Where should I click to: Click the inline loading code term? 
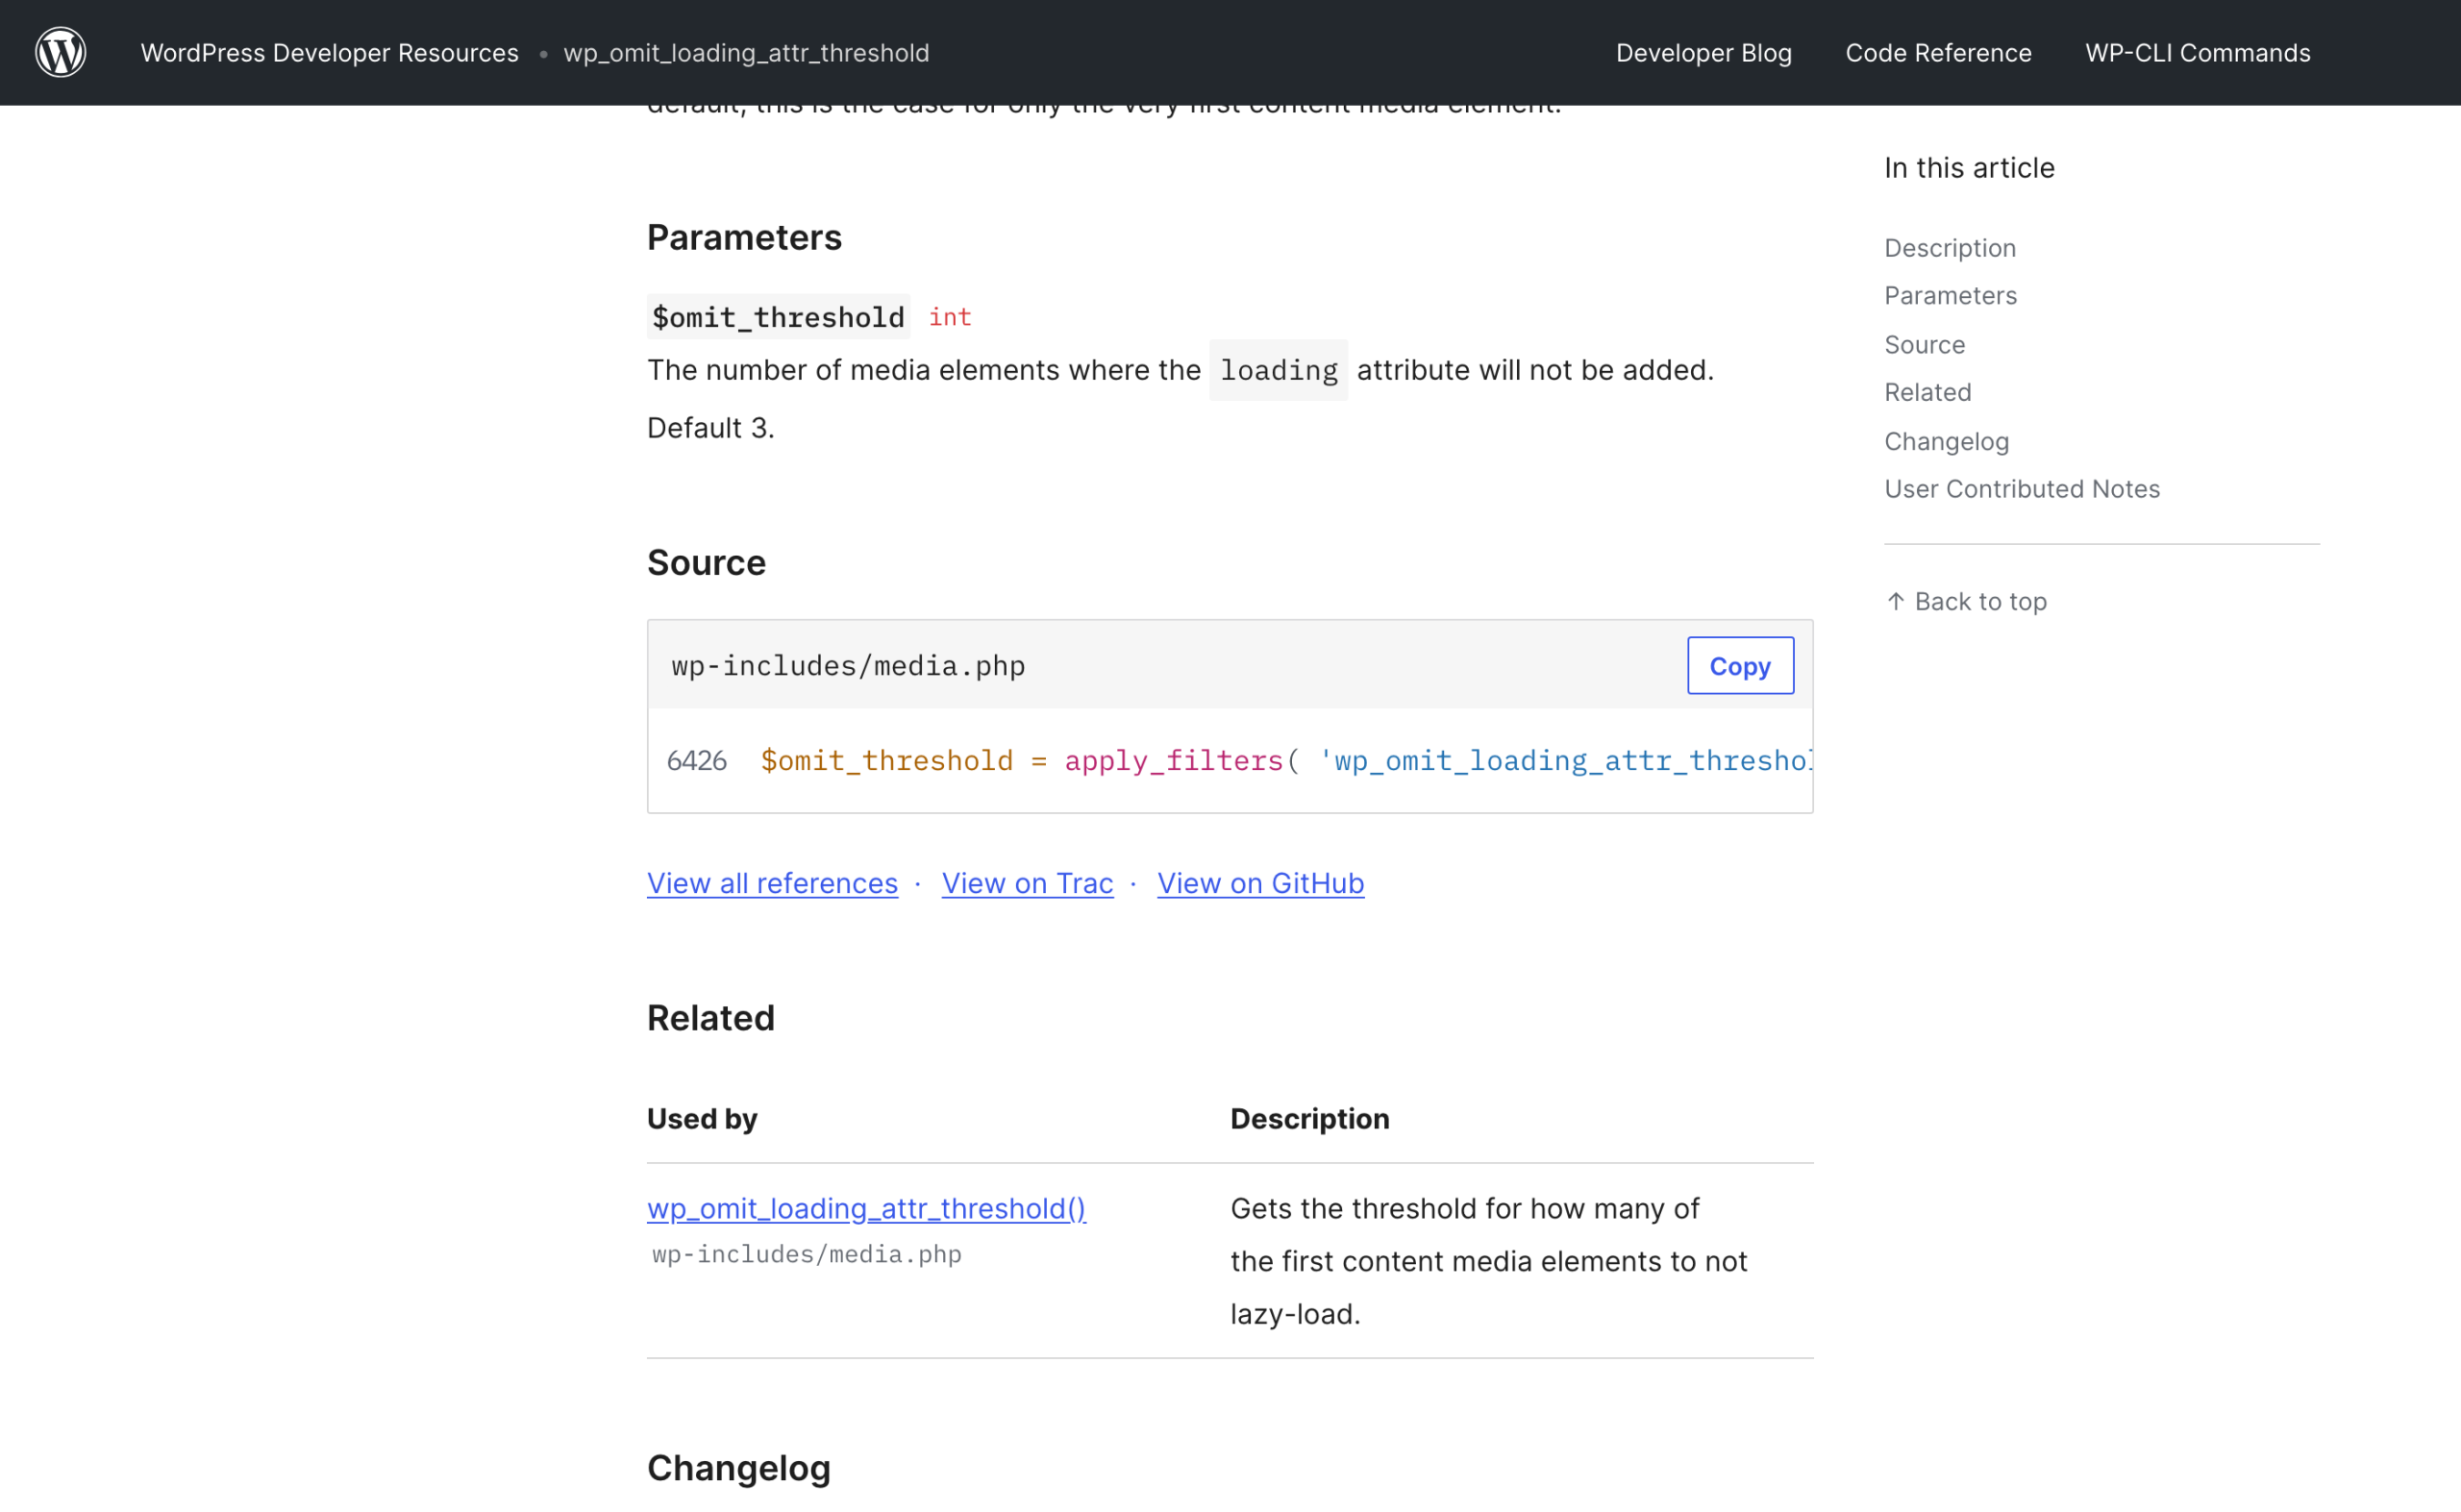tap(1278, 370)
